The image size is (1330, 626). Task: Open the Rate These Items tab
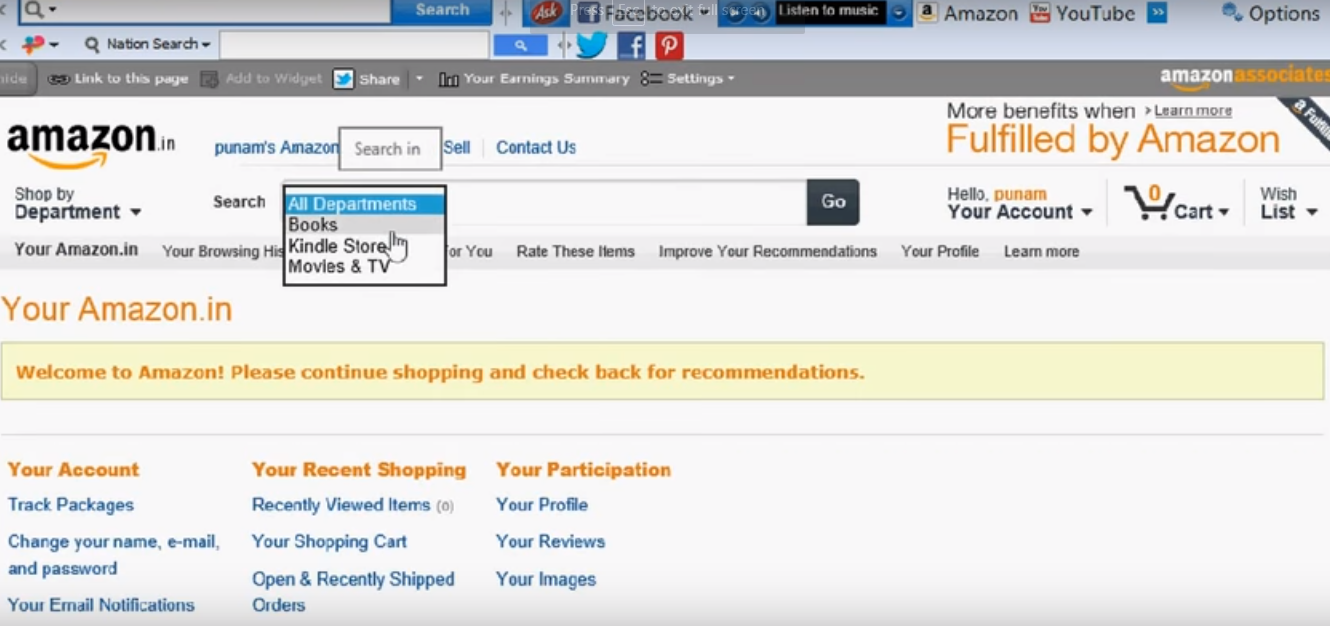point(576,252)
